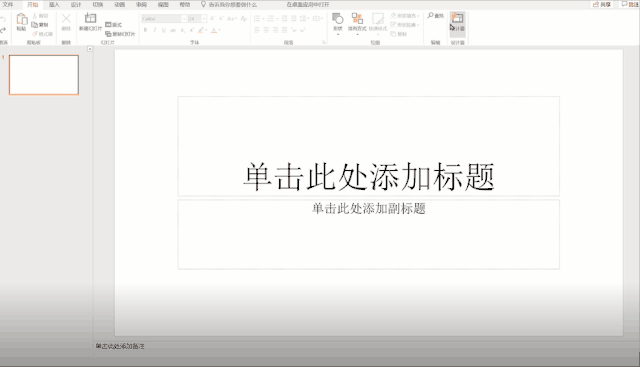Click the Comments (批注) button
The image size is (640, 367).
click(630, 4)
